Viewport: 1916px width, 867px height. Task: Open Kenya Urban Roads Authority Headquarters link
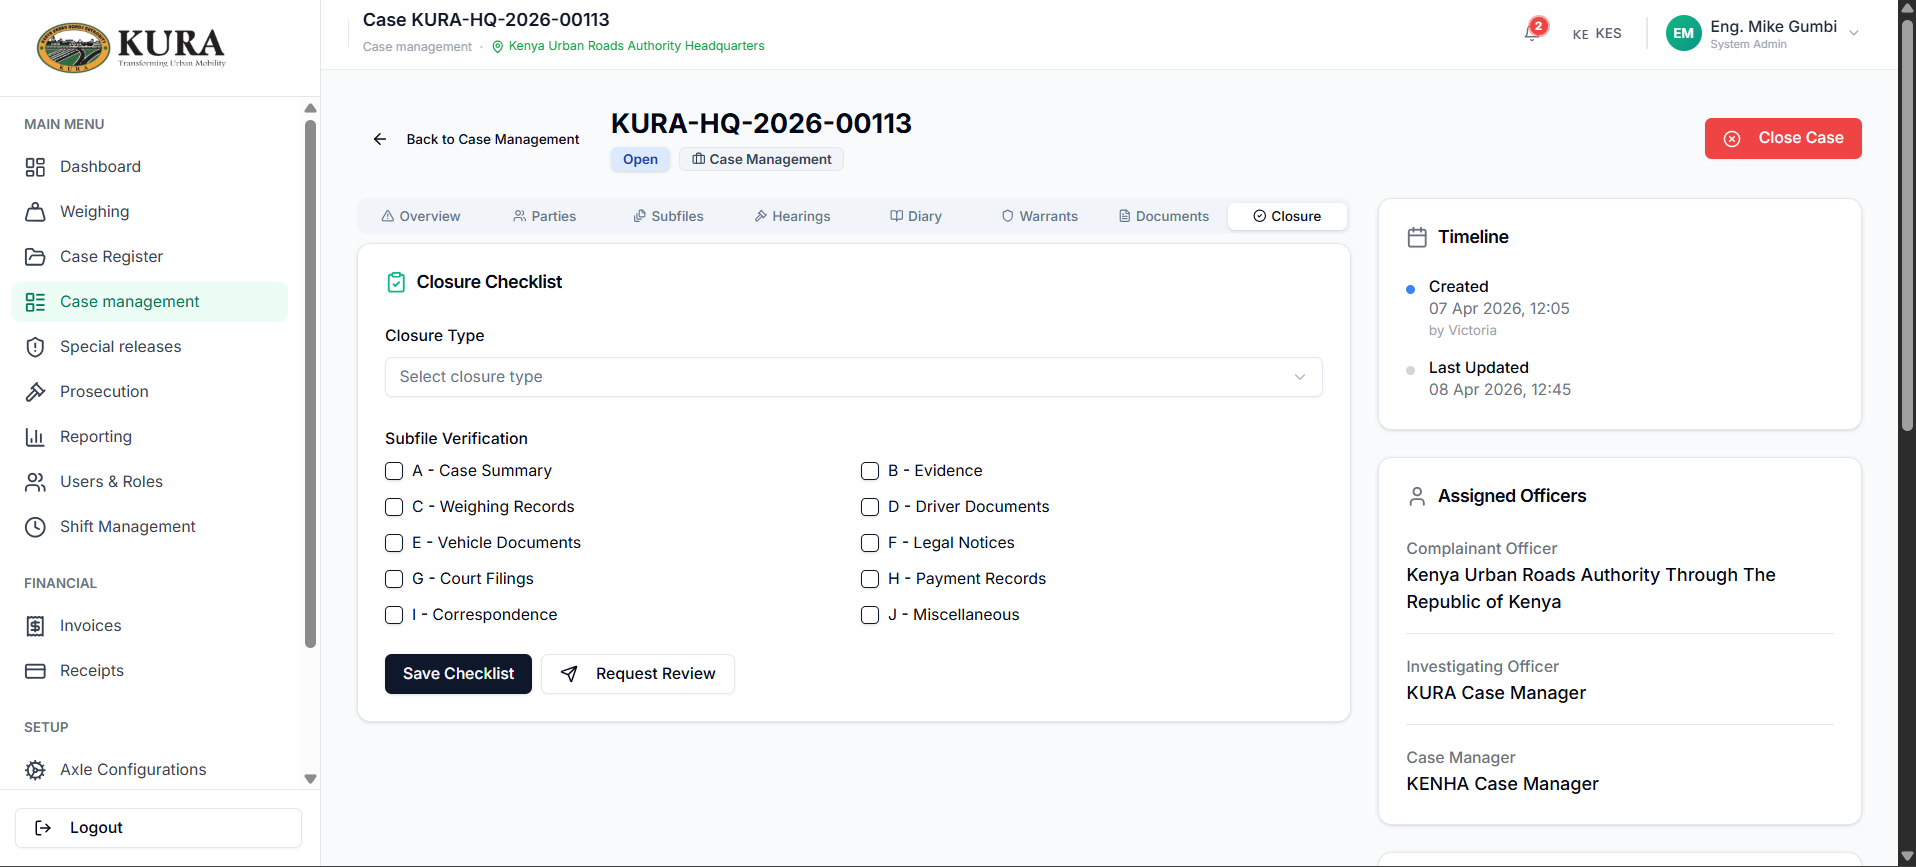click(x=636, y=46)
